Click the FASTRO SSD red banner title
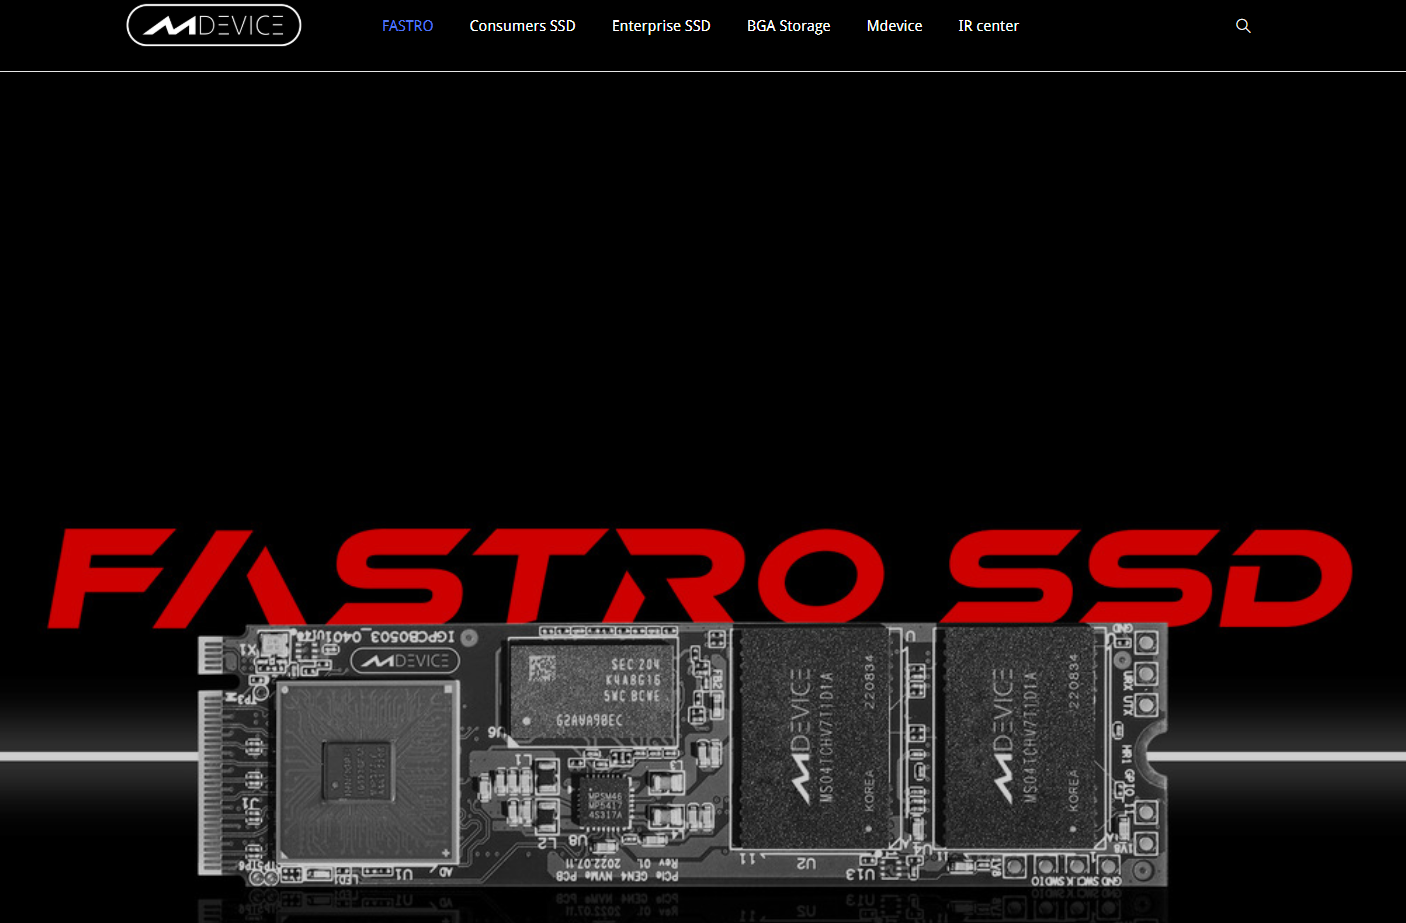This screenshot has height=923, width=1406. [700, 578]
